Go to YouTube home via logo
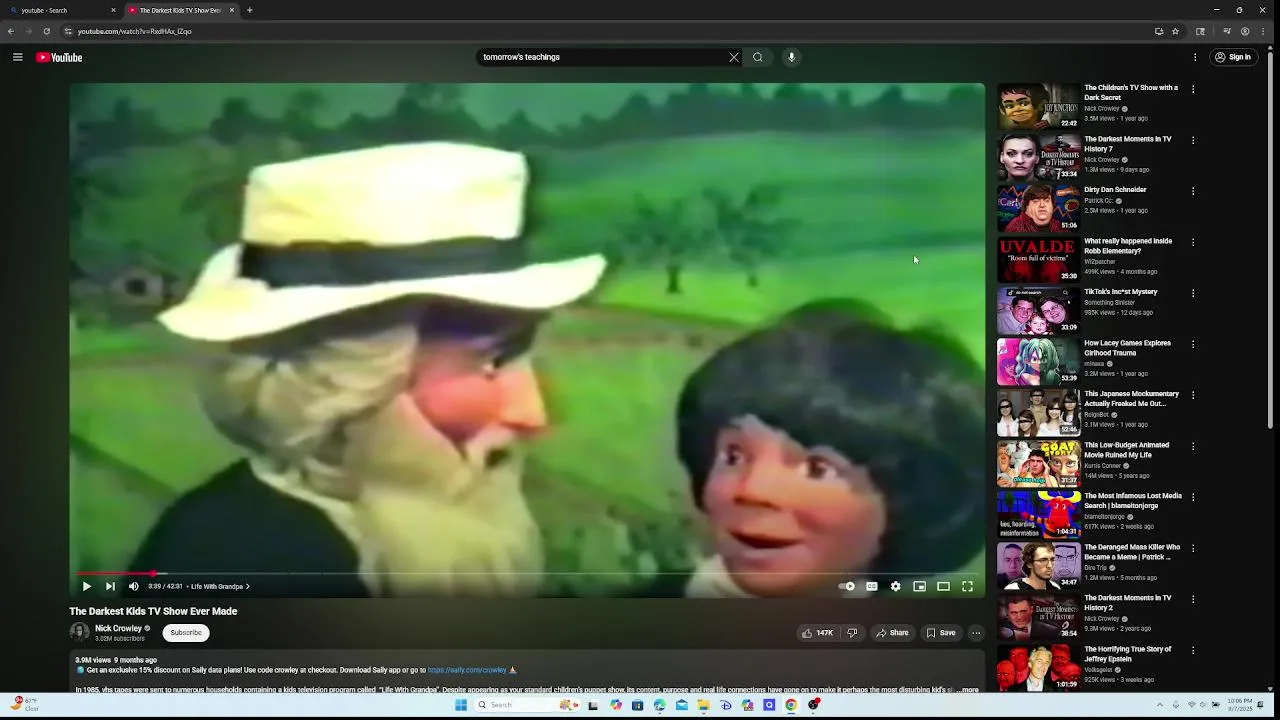Image resolution: width=1280 pixels, height=720 pixels. [59, 57]
